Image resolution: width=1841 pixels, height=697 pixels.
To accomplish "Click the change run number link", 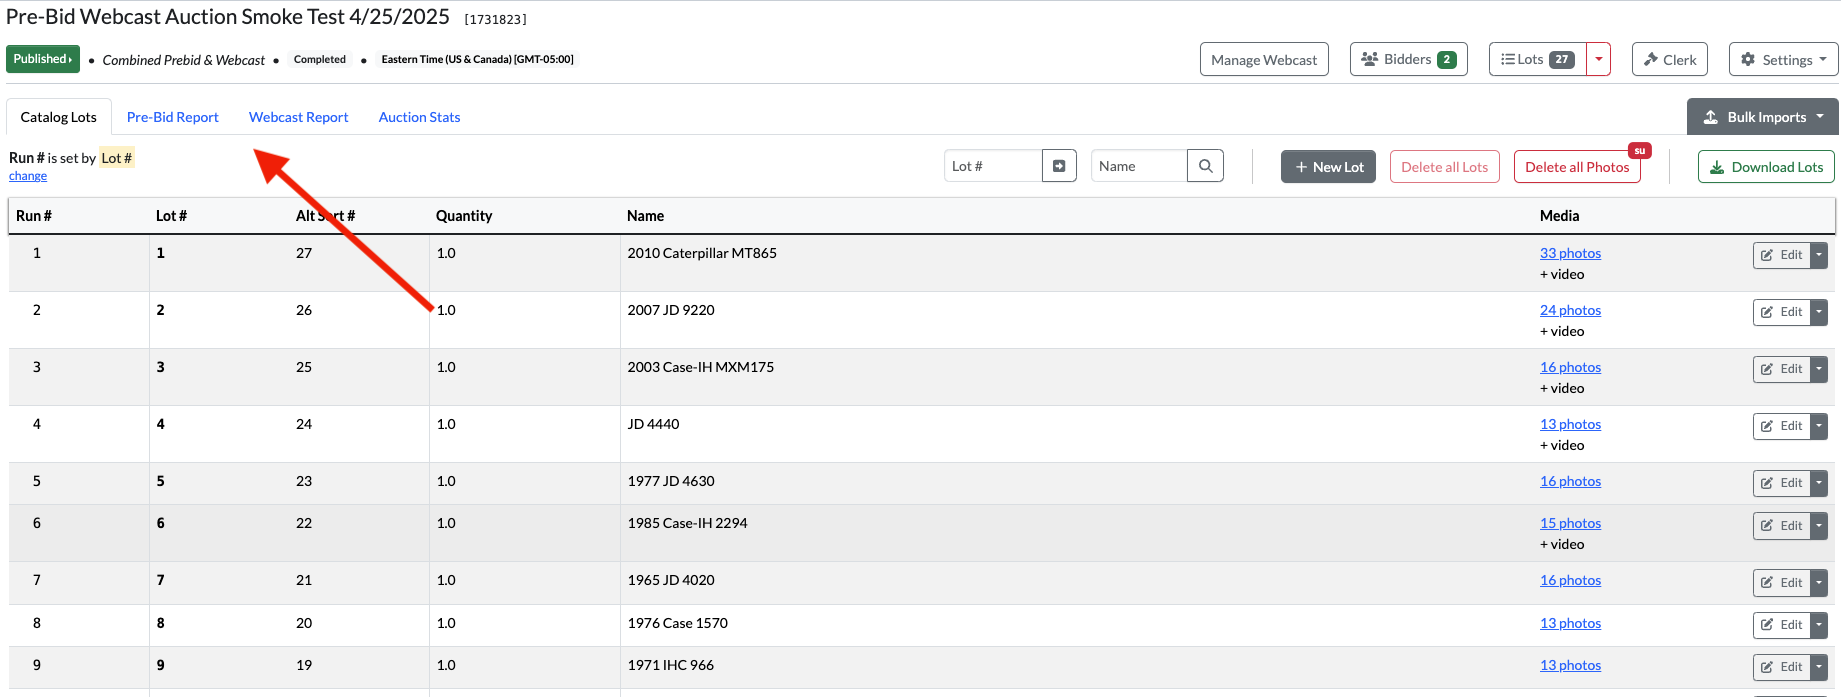I will pos(28,176).
